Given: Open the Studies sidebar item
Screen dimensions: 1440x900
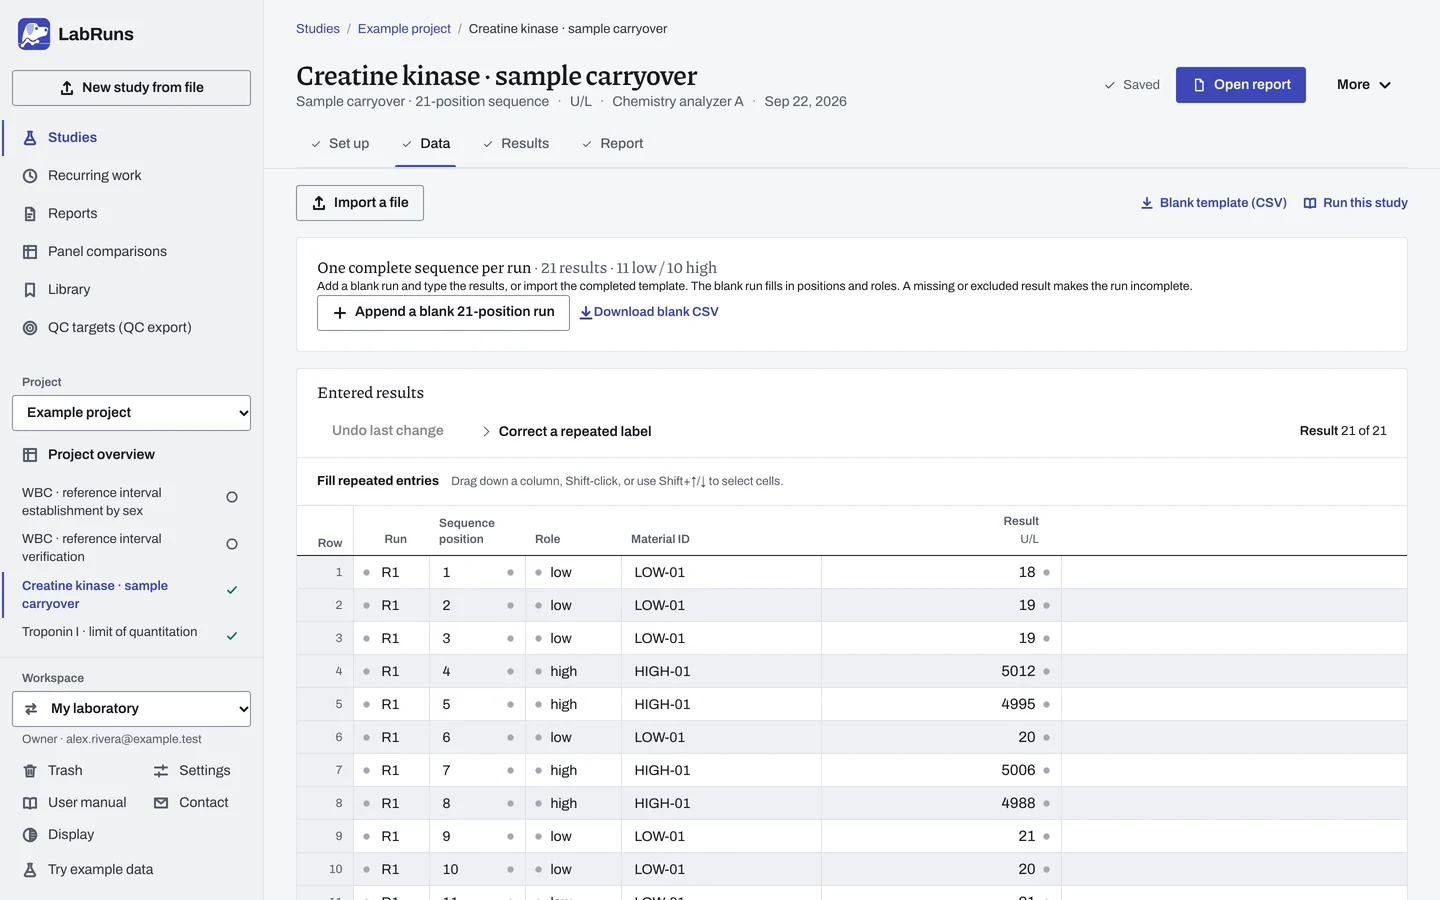Looking at the screenshot, I should click(x=131, y=138).
